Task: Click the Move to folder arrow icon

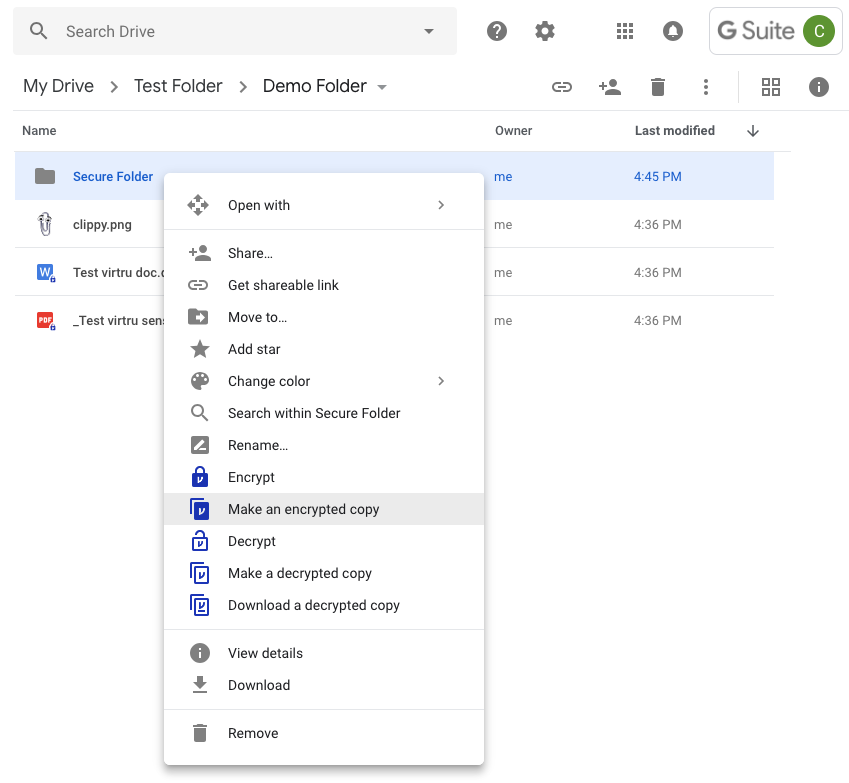Action: pyautogui.click(x=198, y=317)
